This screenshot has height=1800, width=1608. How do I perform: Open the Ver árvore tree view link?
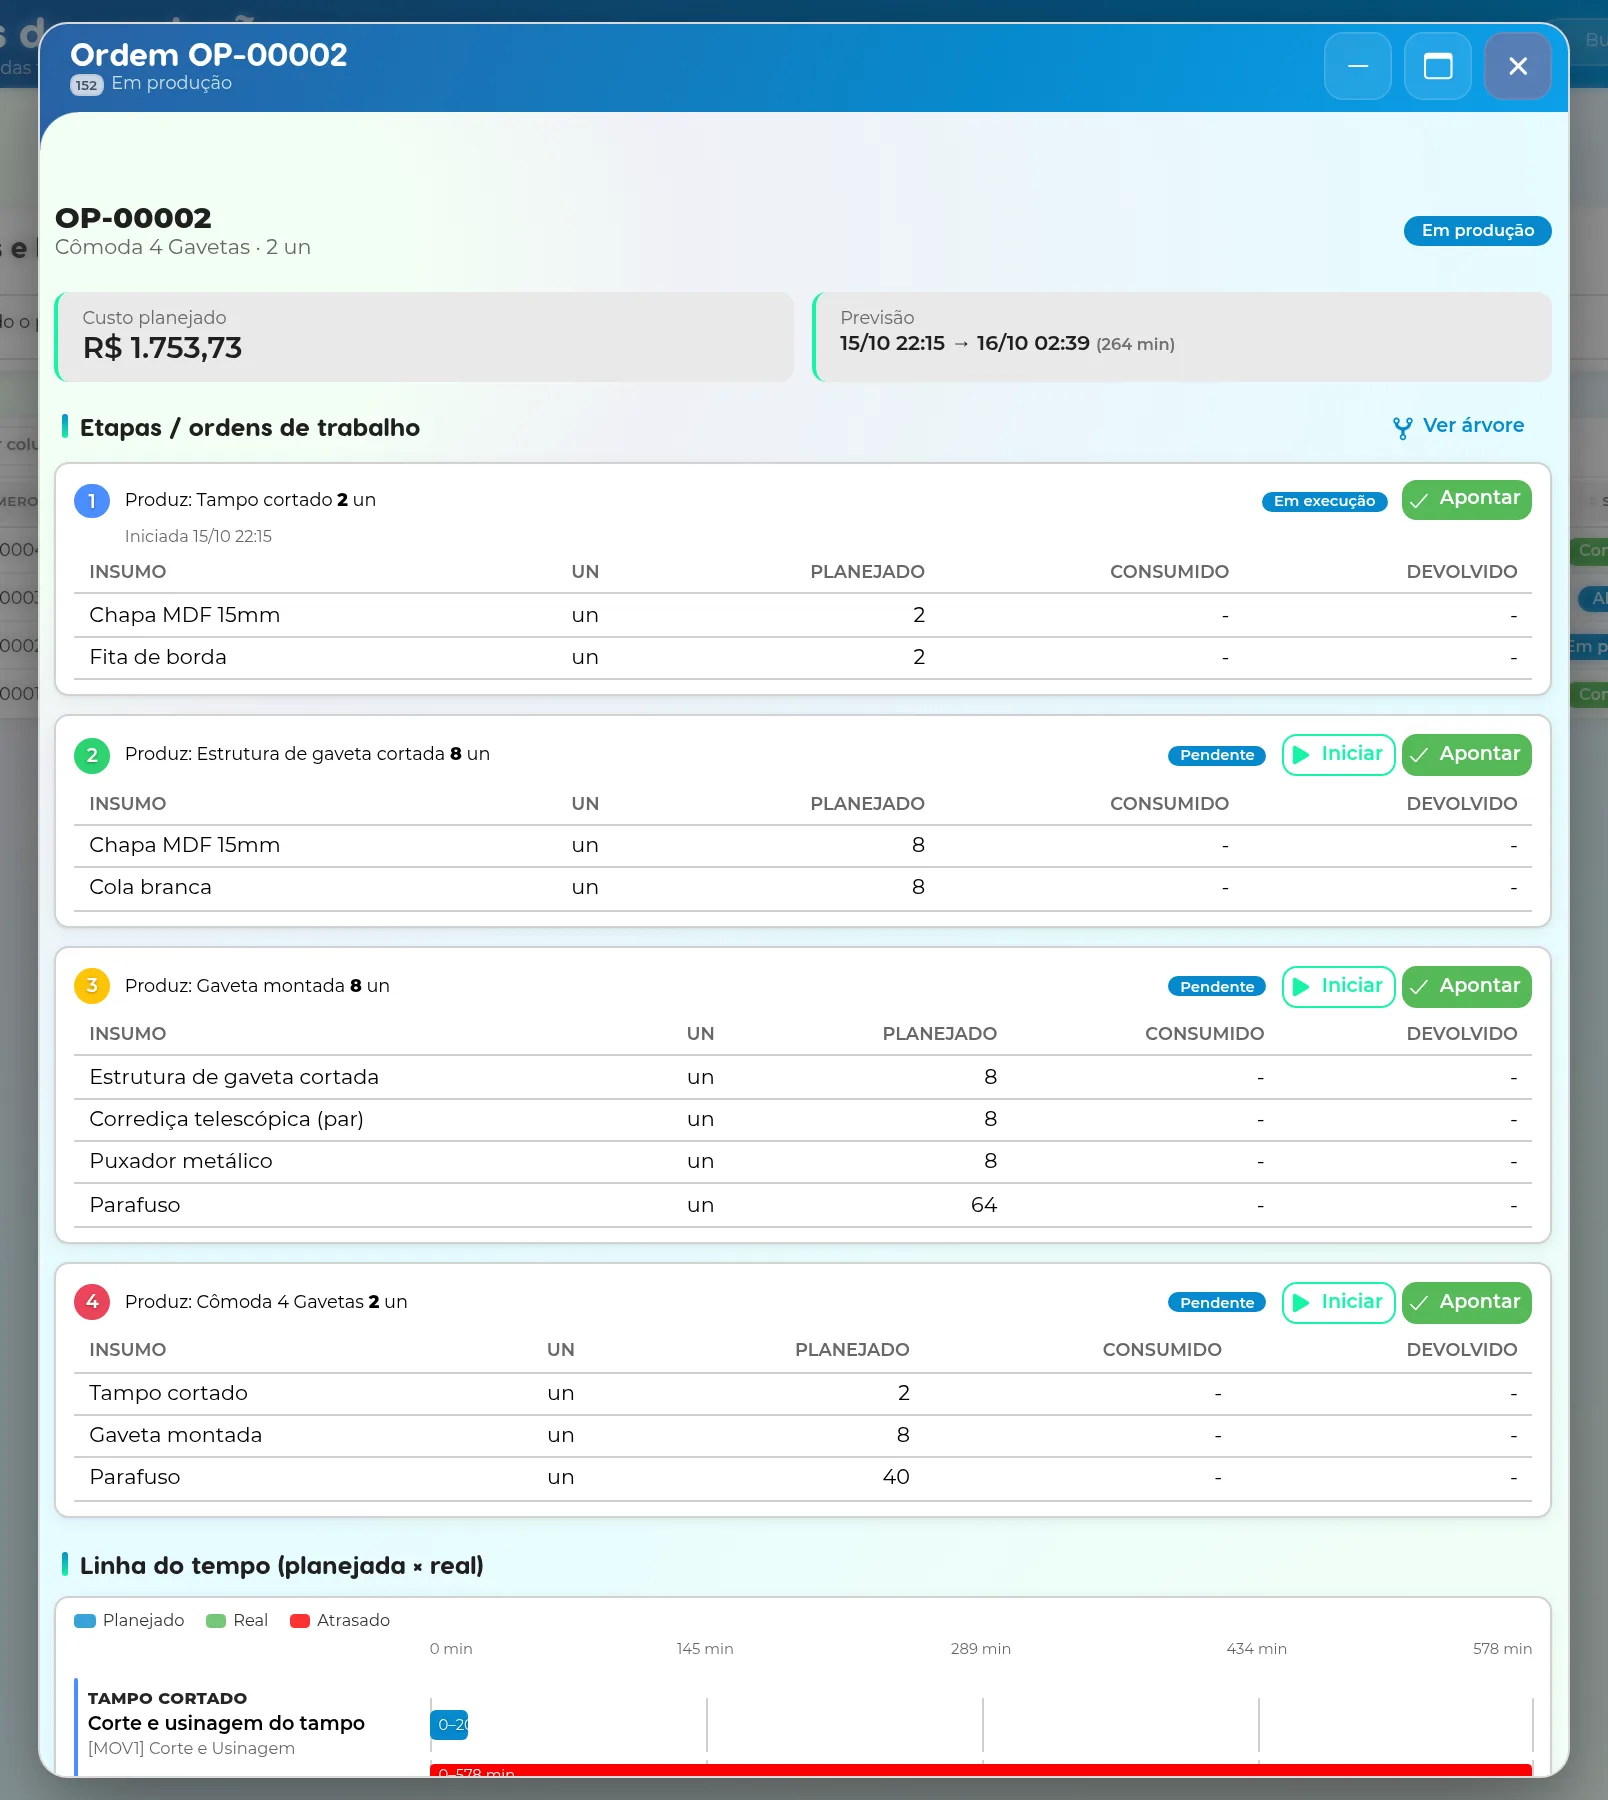[1458, 426]
